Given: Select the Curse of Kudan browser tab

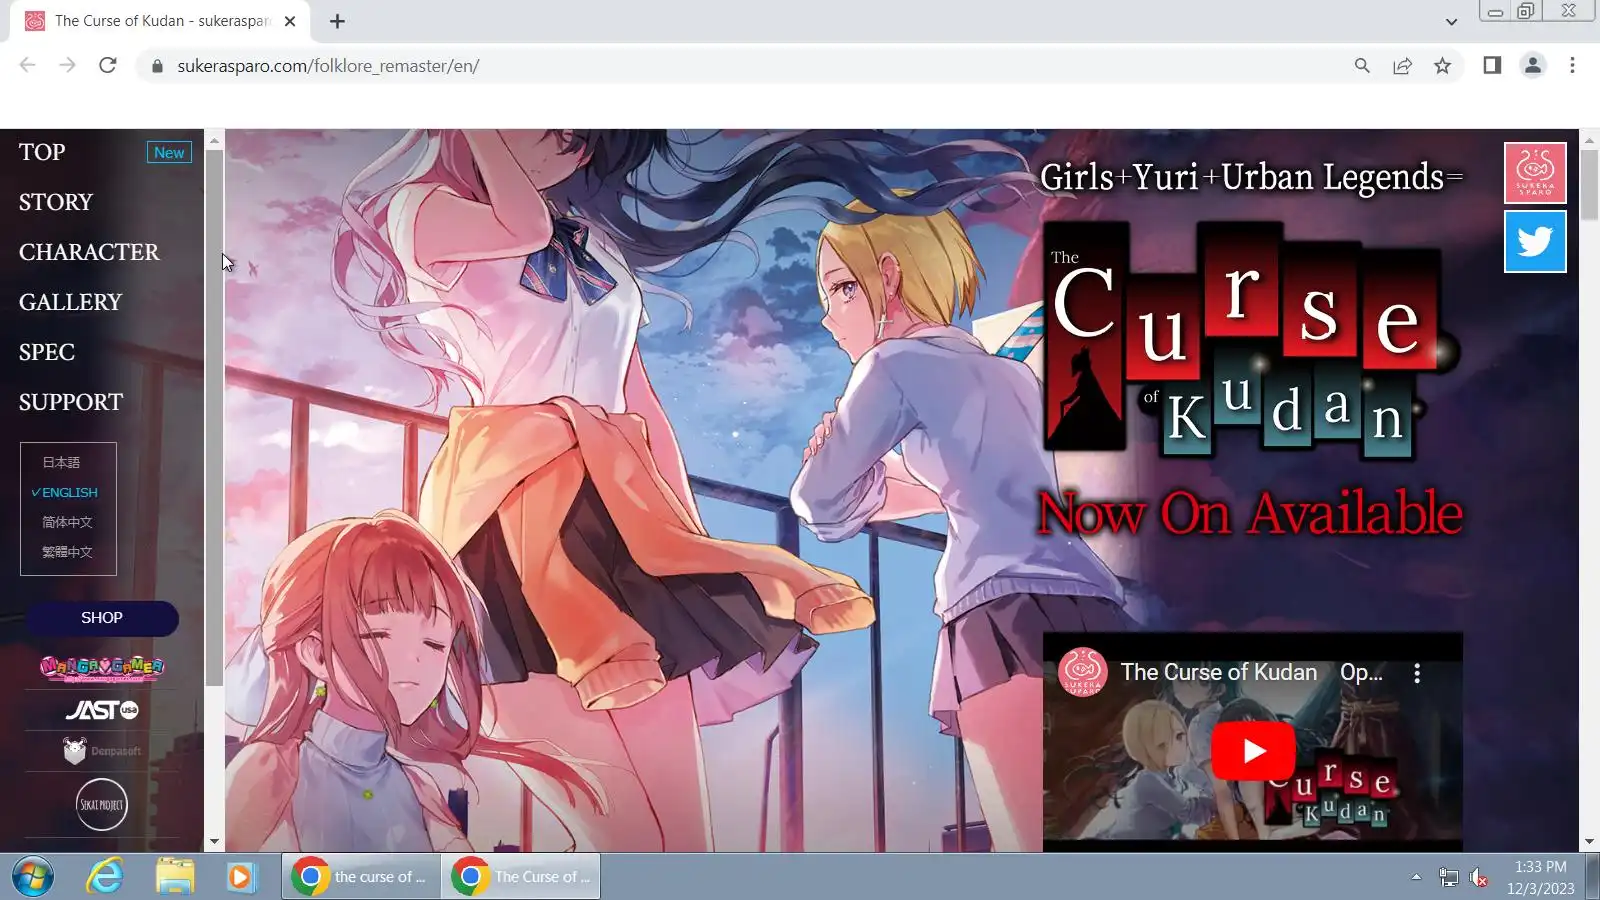Looking at the screenshot, I should [160, 21].
